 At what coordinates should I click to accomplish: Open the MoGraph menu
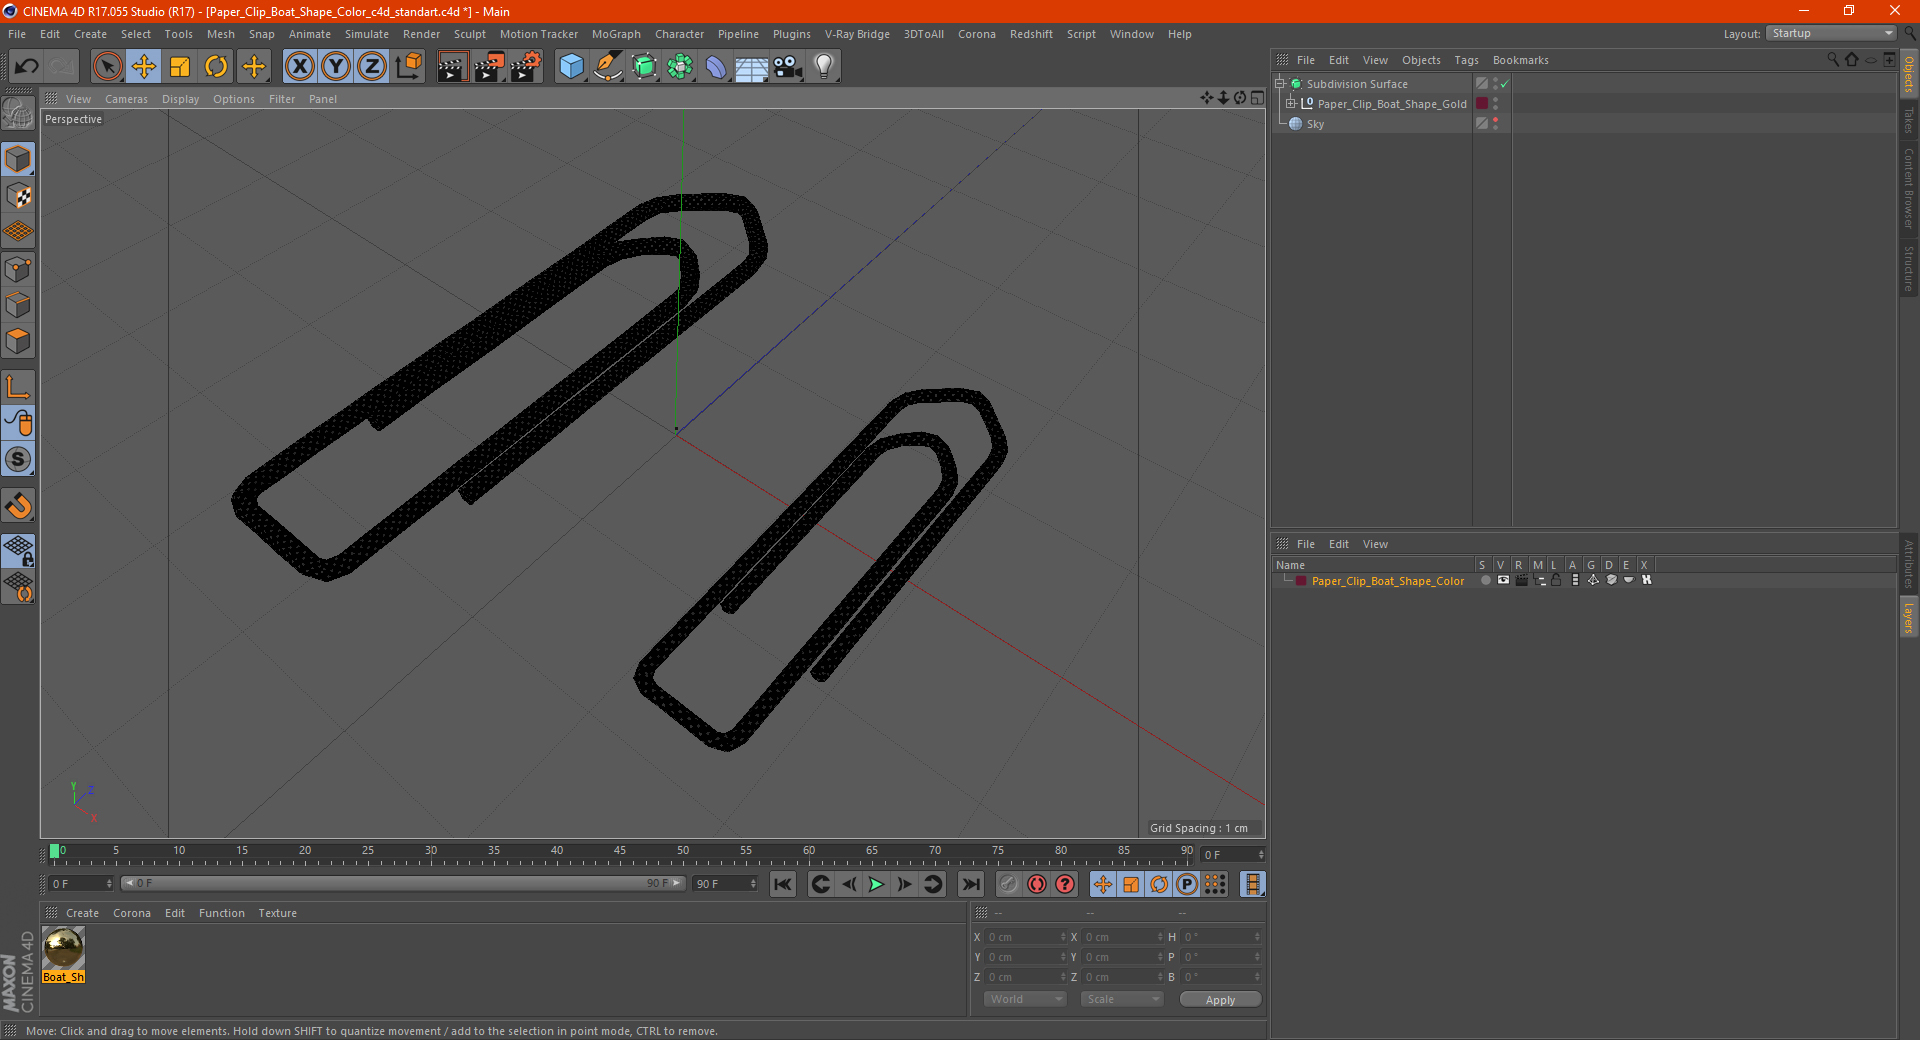616,34
